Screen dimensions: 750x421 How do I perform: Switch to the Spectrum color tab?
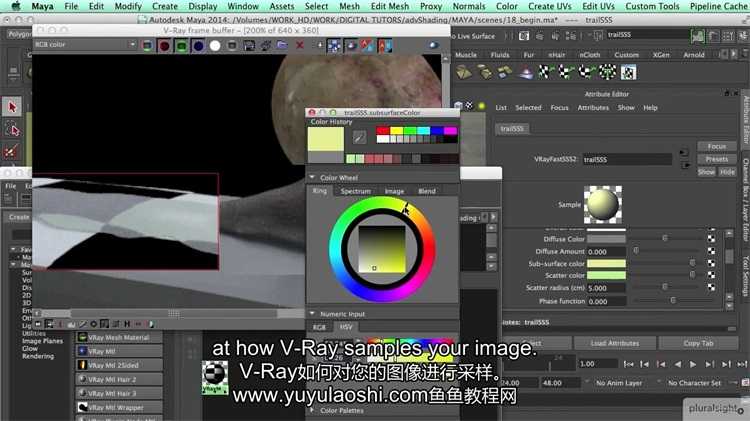click(x=355, y=191)
